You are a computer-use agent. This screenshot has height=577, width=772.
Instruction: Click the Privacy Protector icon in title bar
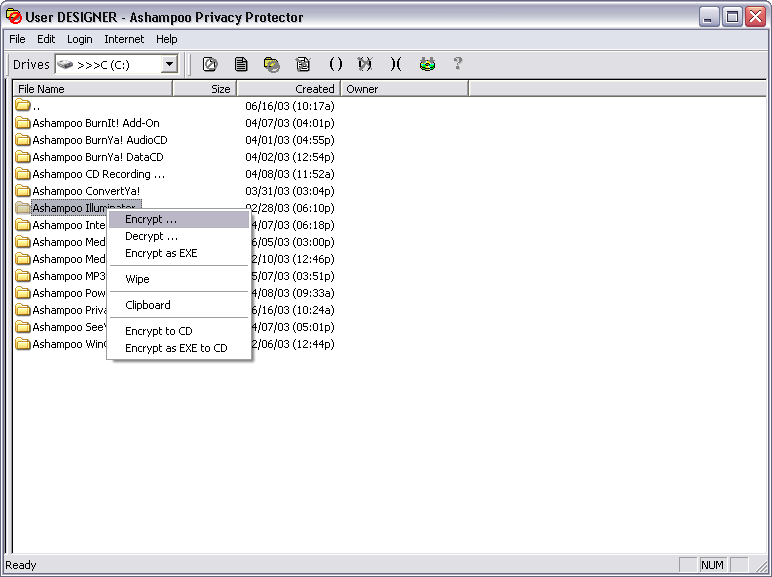point(14,17)
